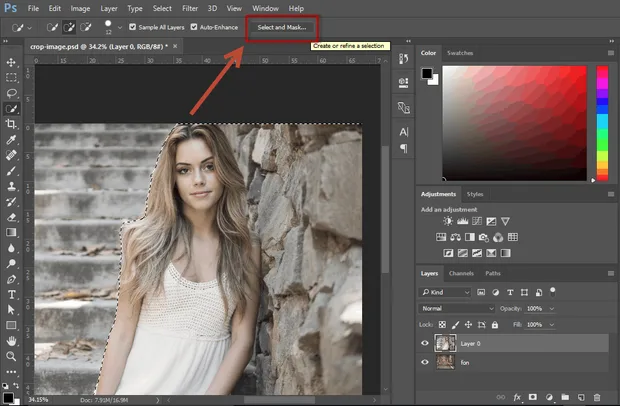
Task: Toggle lock all padlock
Action: [x=495, y=325]
